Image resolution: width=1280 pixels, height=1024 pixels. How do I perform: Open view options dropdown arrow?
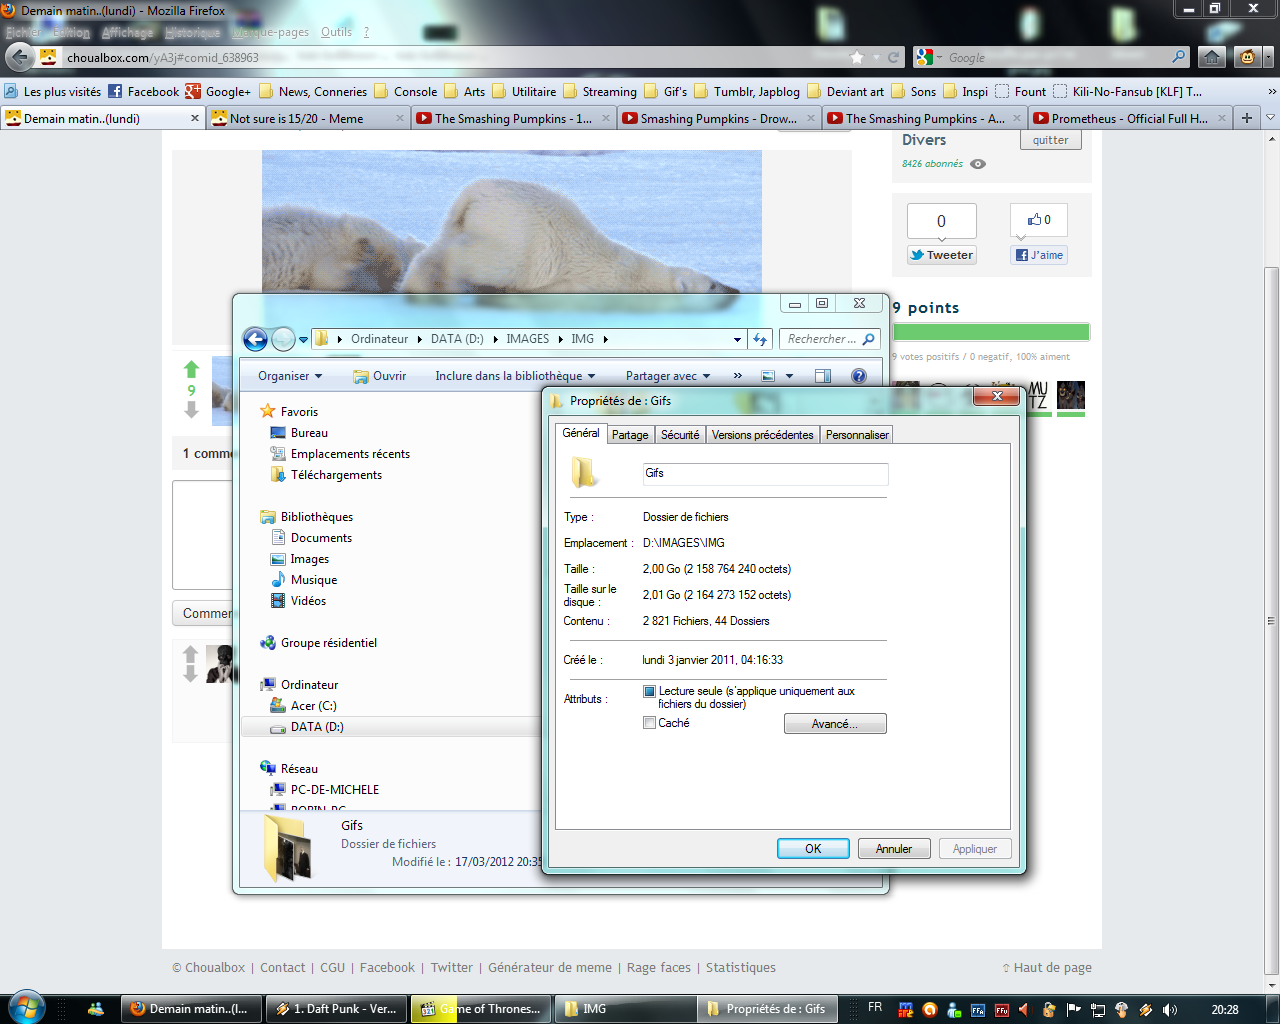coord(789,376)
